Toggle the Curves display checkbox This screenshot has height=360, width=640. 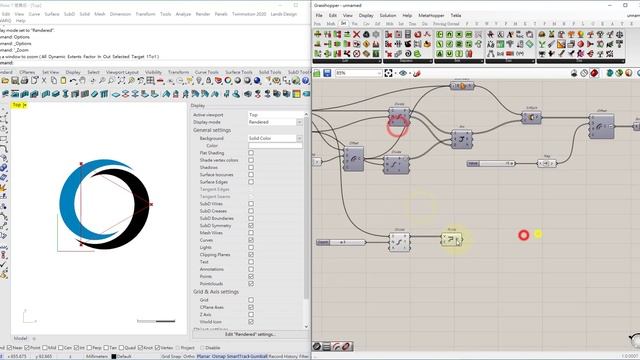pos(251,240)
